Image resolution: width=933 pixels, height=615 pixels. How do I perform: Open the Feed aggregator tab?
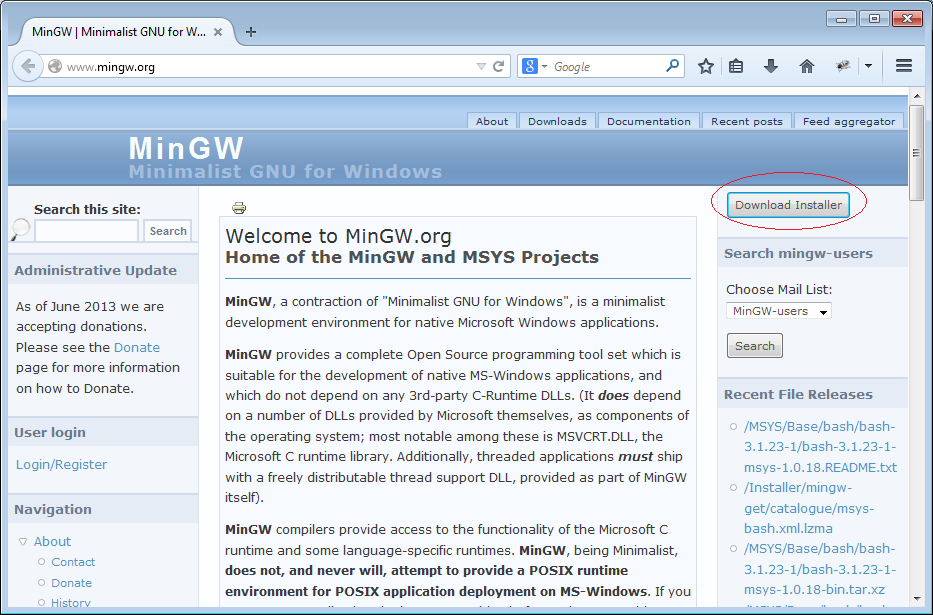(849, 121)
